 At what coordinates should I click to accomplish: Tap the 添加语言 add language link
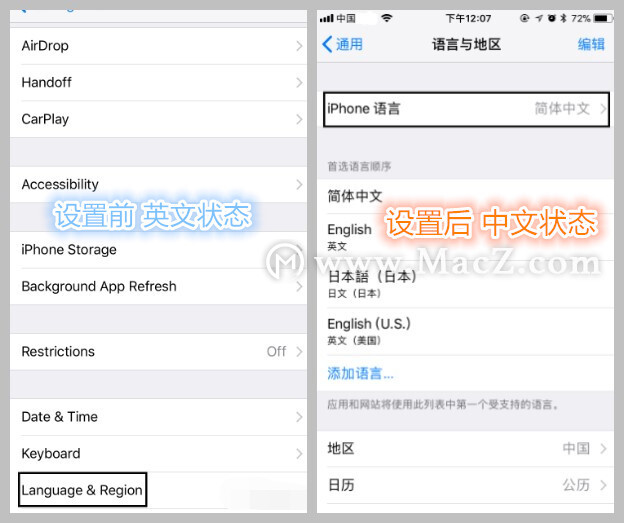tap(361, 373)
